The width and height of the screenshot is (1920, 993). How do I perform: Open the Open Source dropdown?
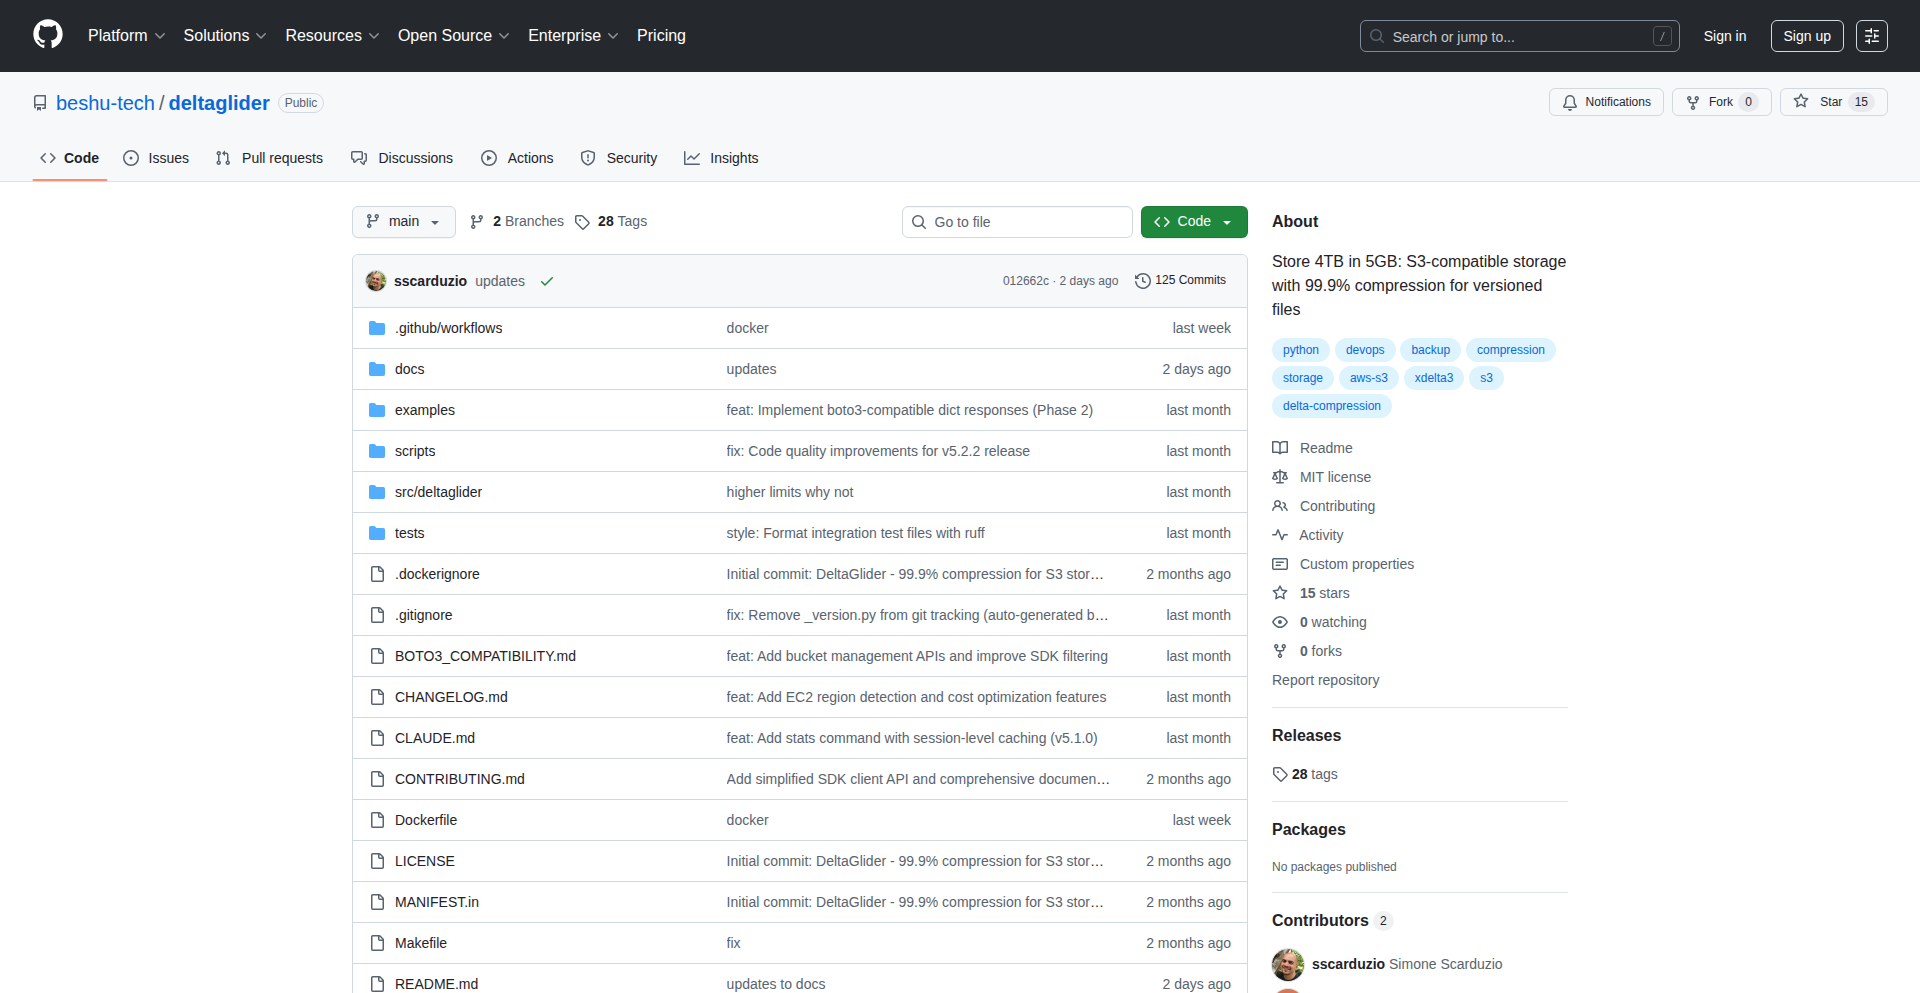[x=454, y=36]
